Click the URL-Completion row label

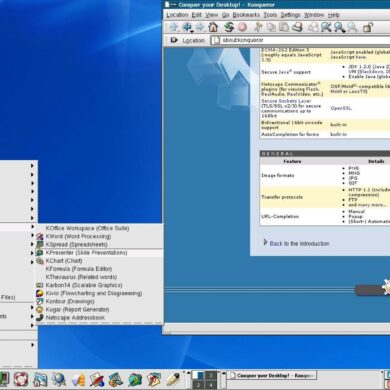(280, 216)
